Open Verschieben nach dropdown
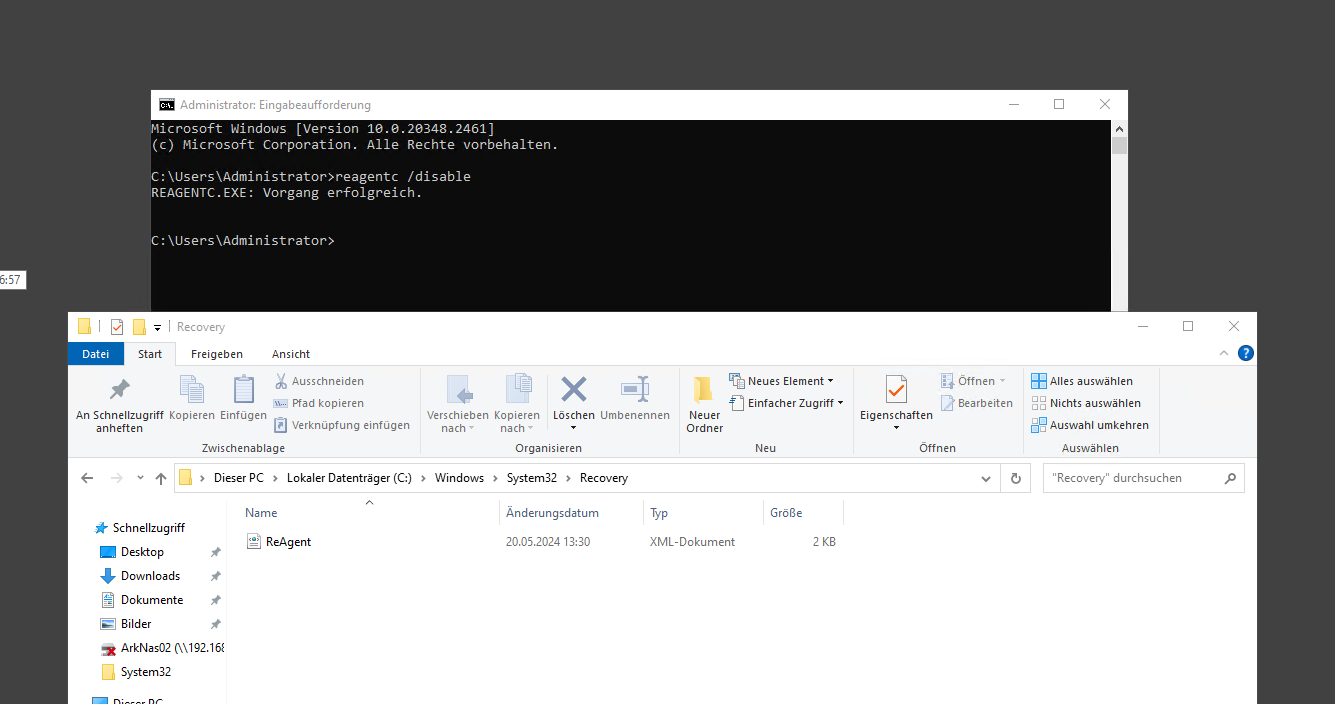This screenshot has height=704, width=1335. coord(458,404)
